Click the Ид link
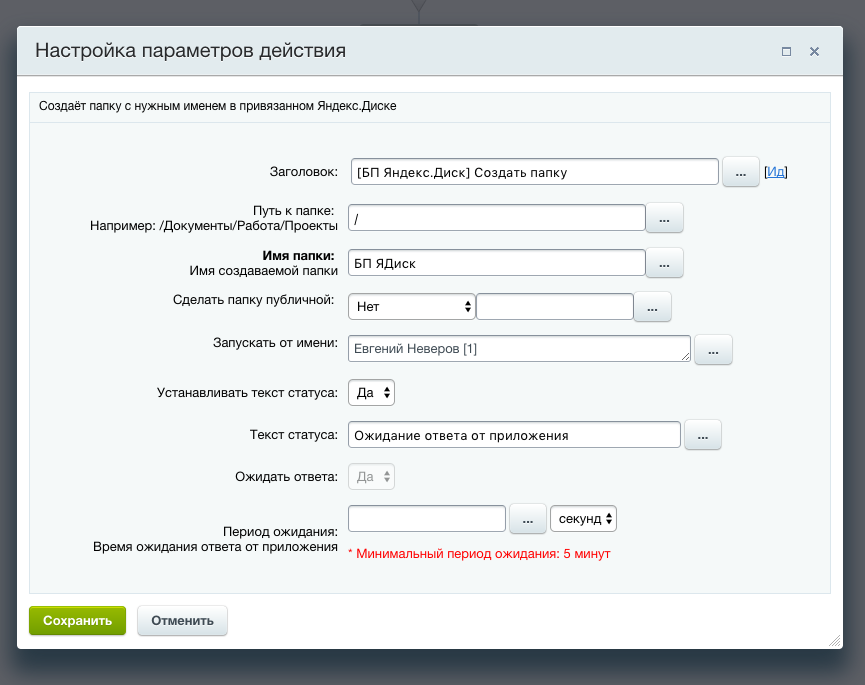The image size is (865, 685). pos(776,172)
